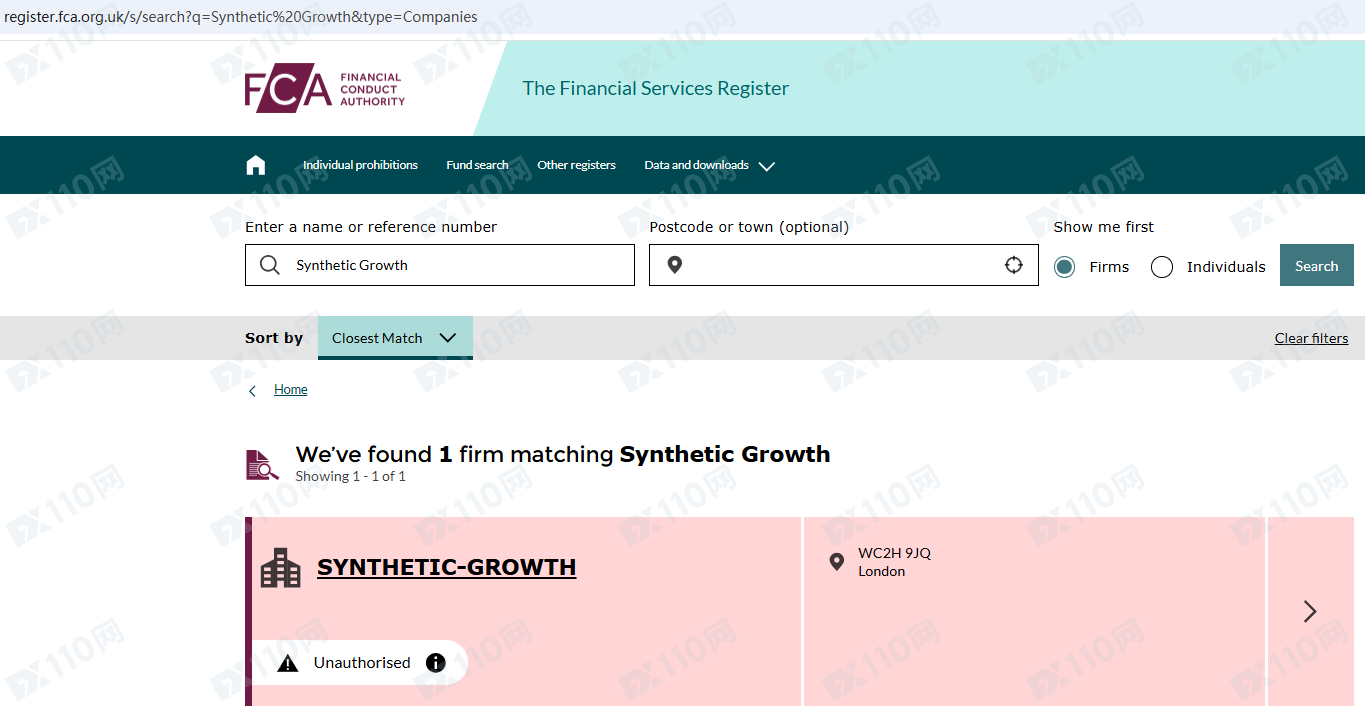Click the warning triangle on Unauthorised badge
Screen dimensions: 1365x714
[288, 663]
